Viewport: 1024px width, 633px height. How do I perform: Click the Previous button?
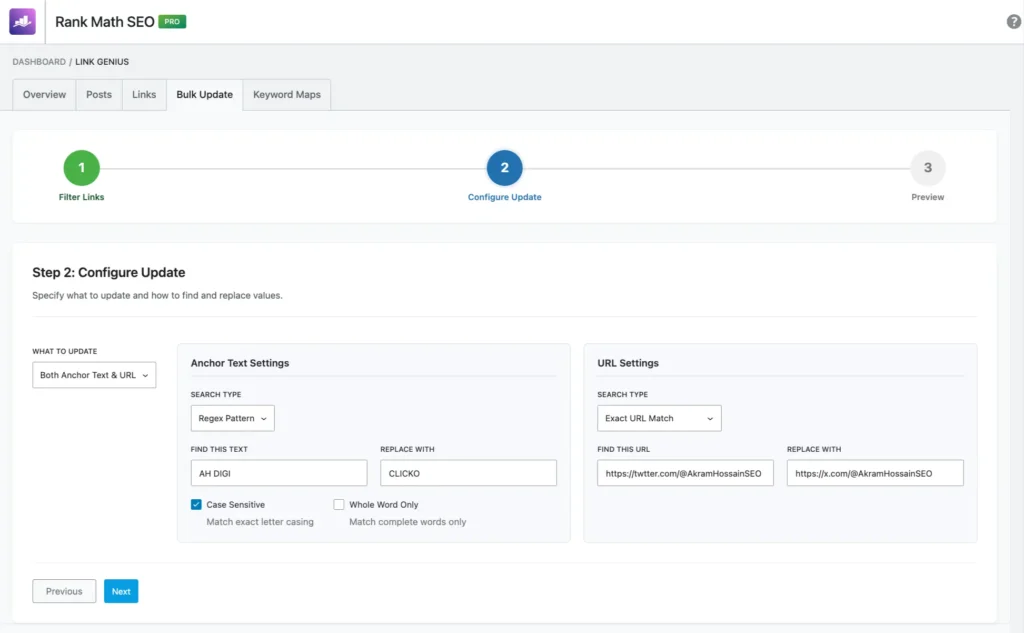coord(63,591)
